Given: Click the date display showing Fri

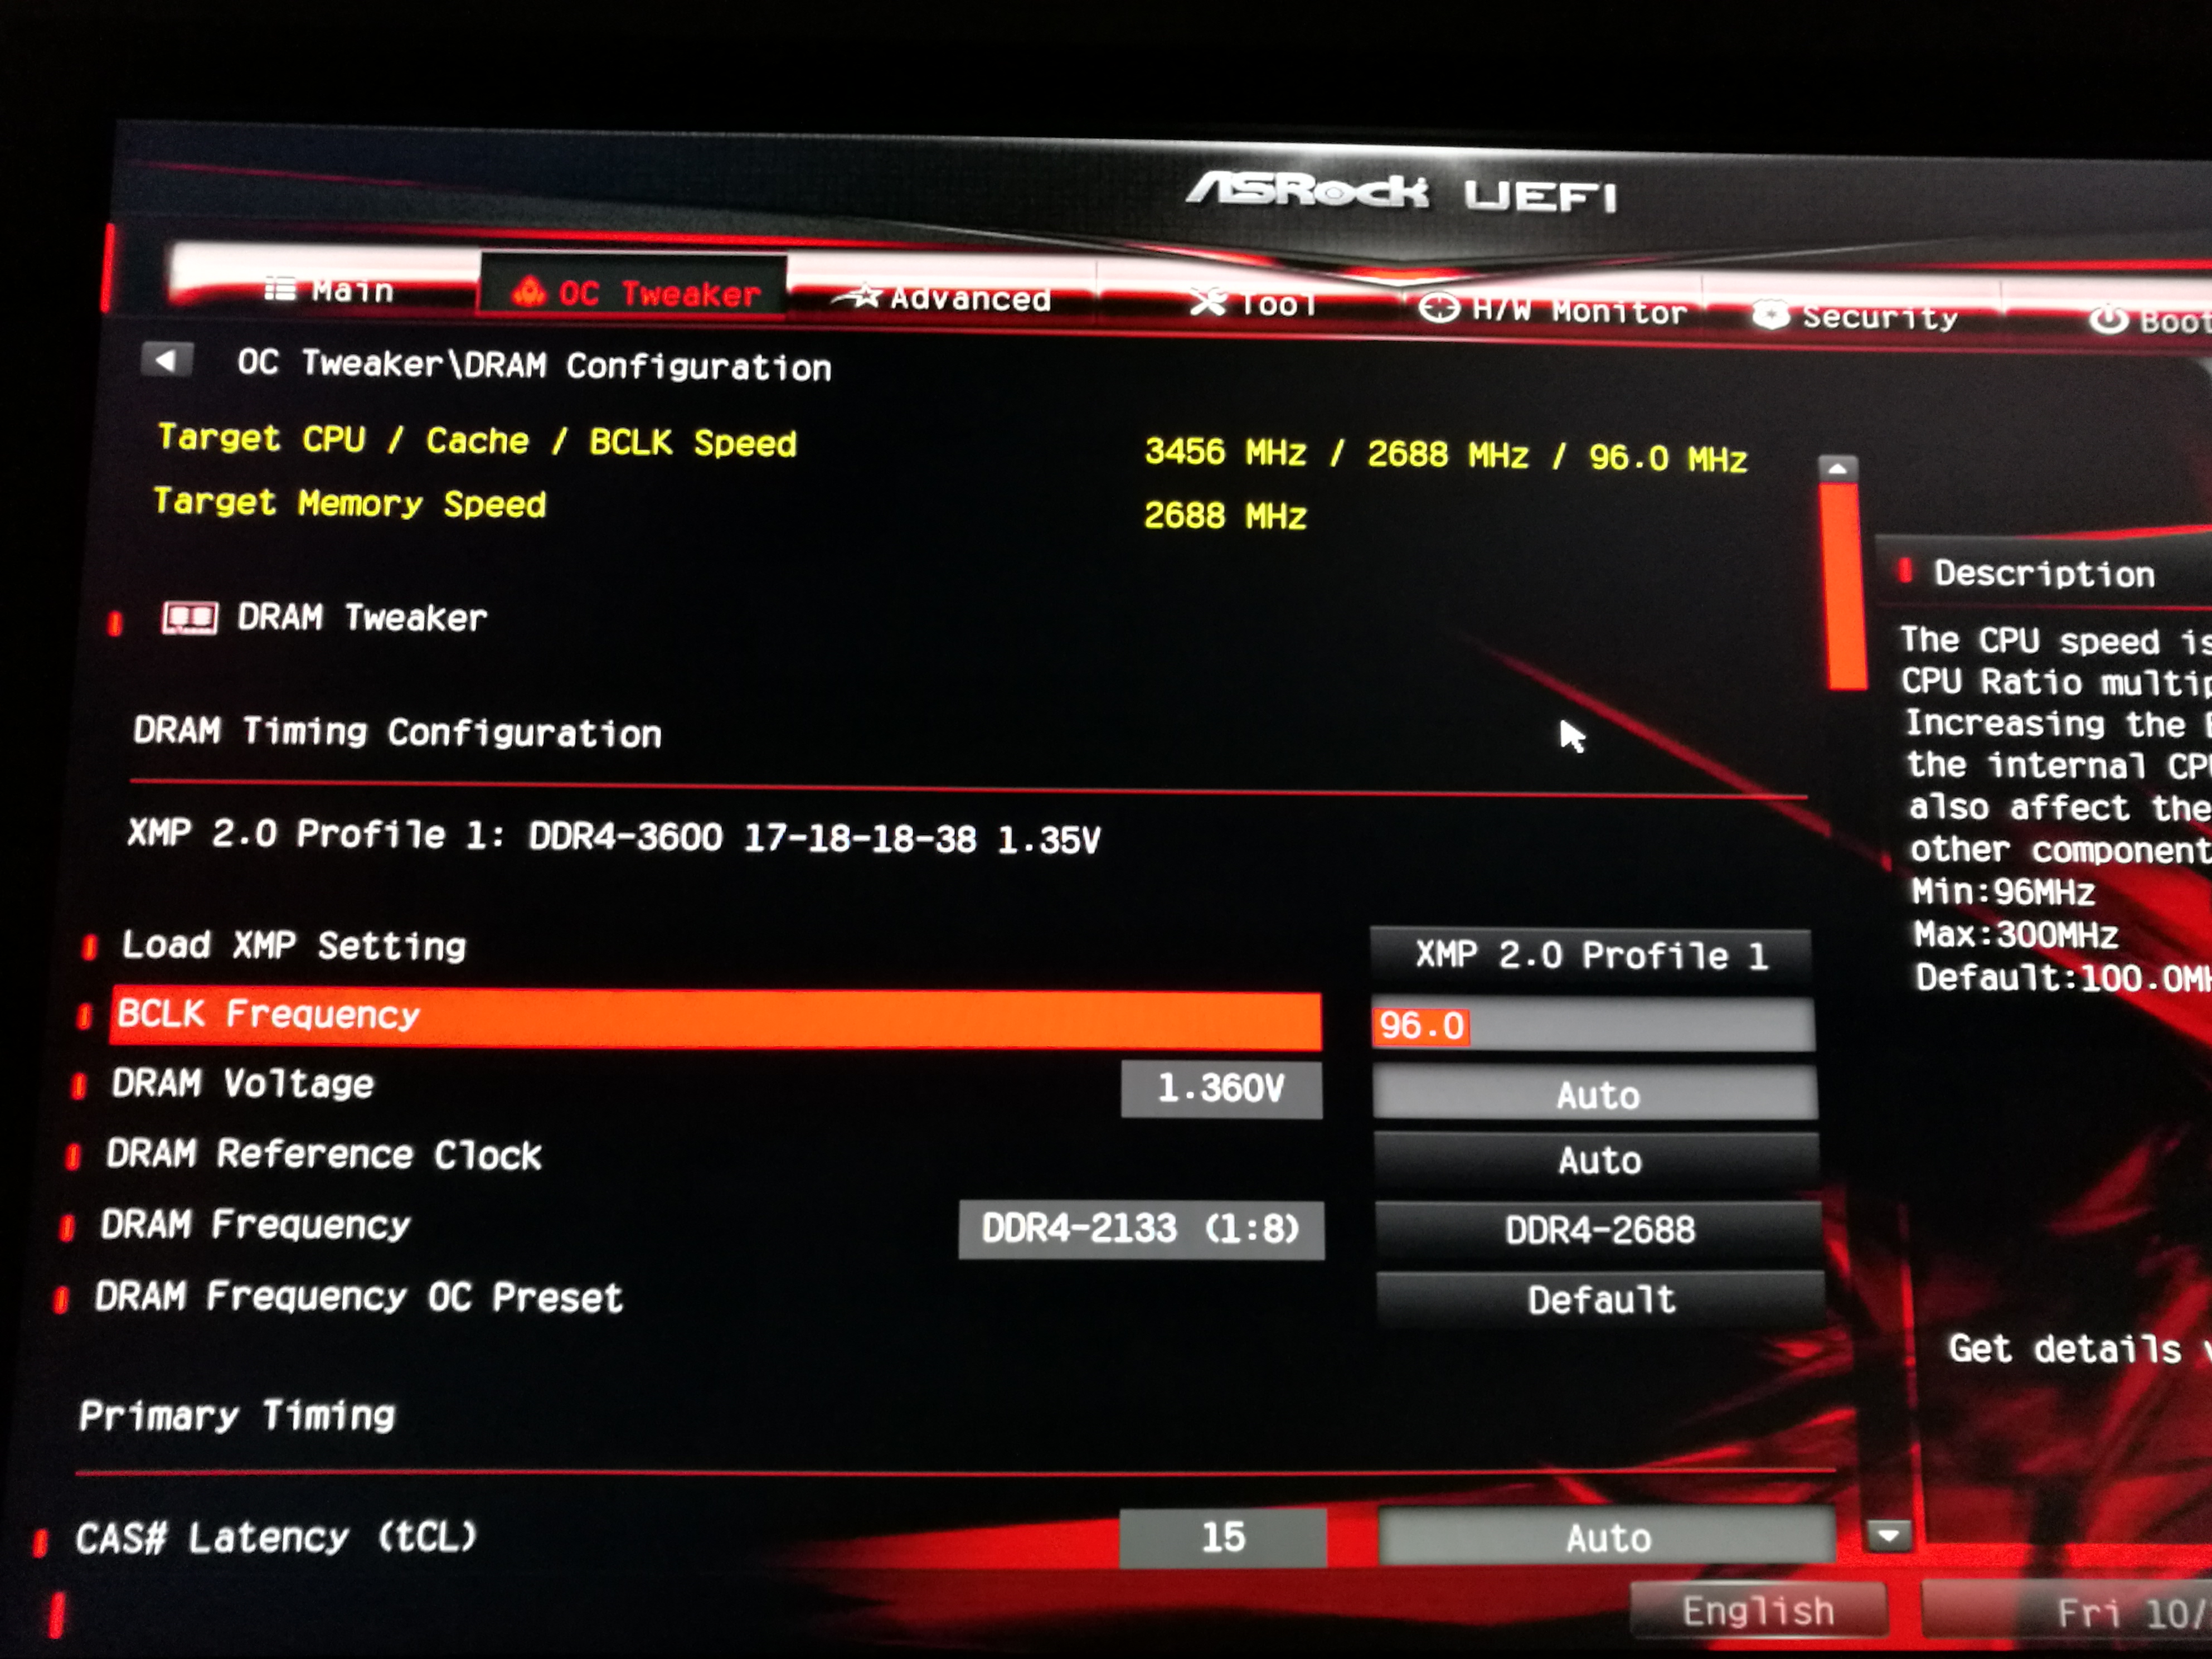Looking at the screenshot, I should click(x=2066, y=1612).
